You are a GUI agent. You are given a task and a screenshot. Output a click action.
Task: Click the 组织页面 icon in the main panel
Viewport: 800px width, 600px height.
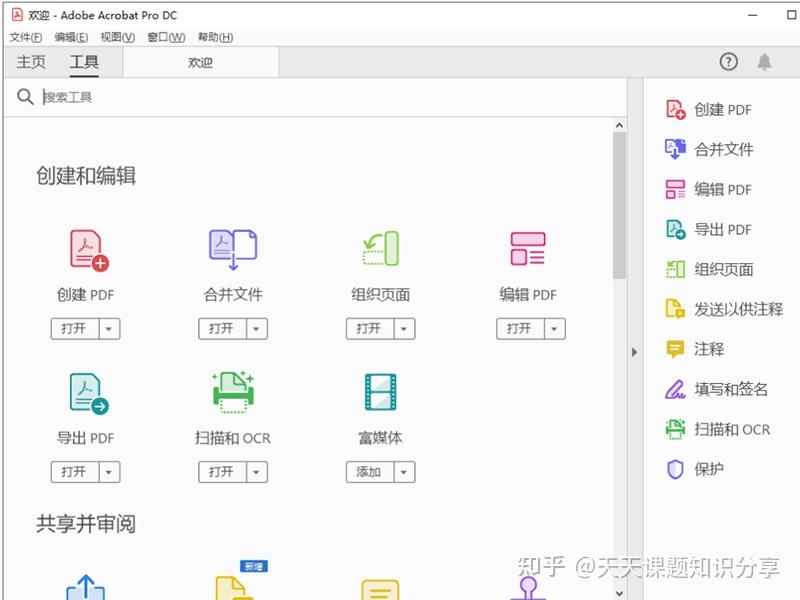381,248
